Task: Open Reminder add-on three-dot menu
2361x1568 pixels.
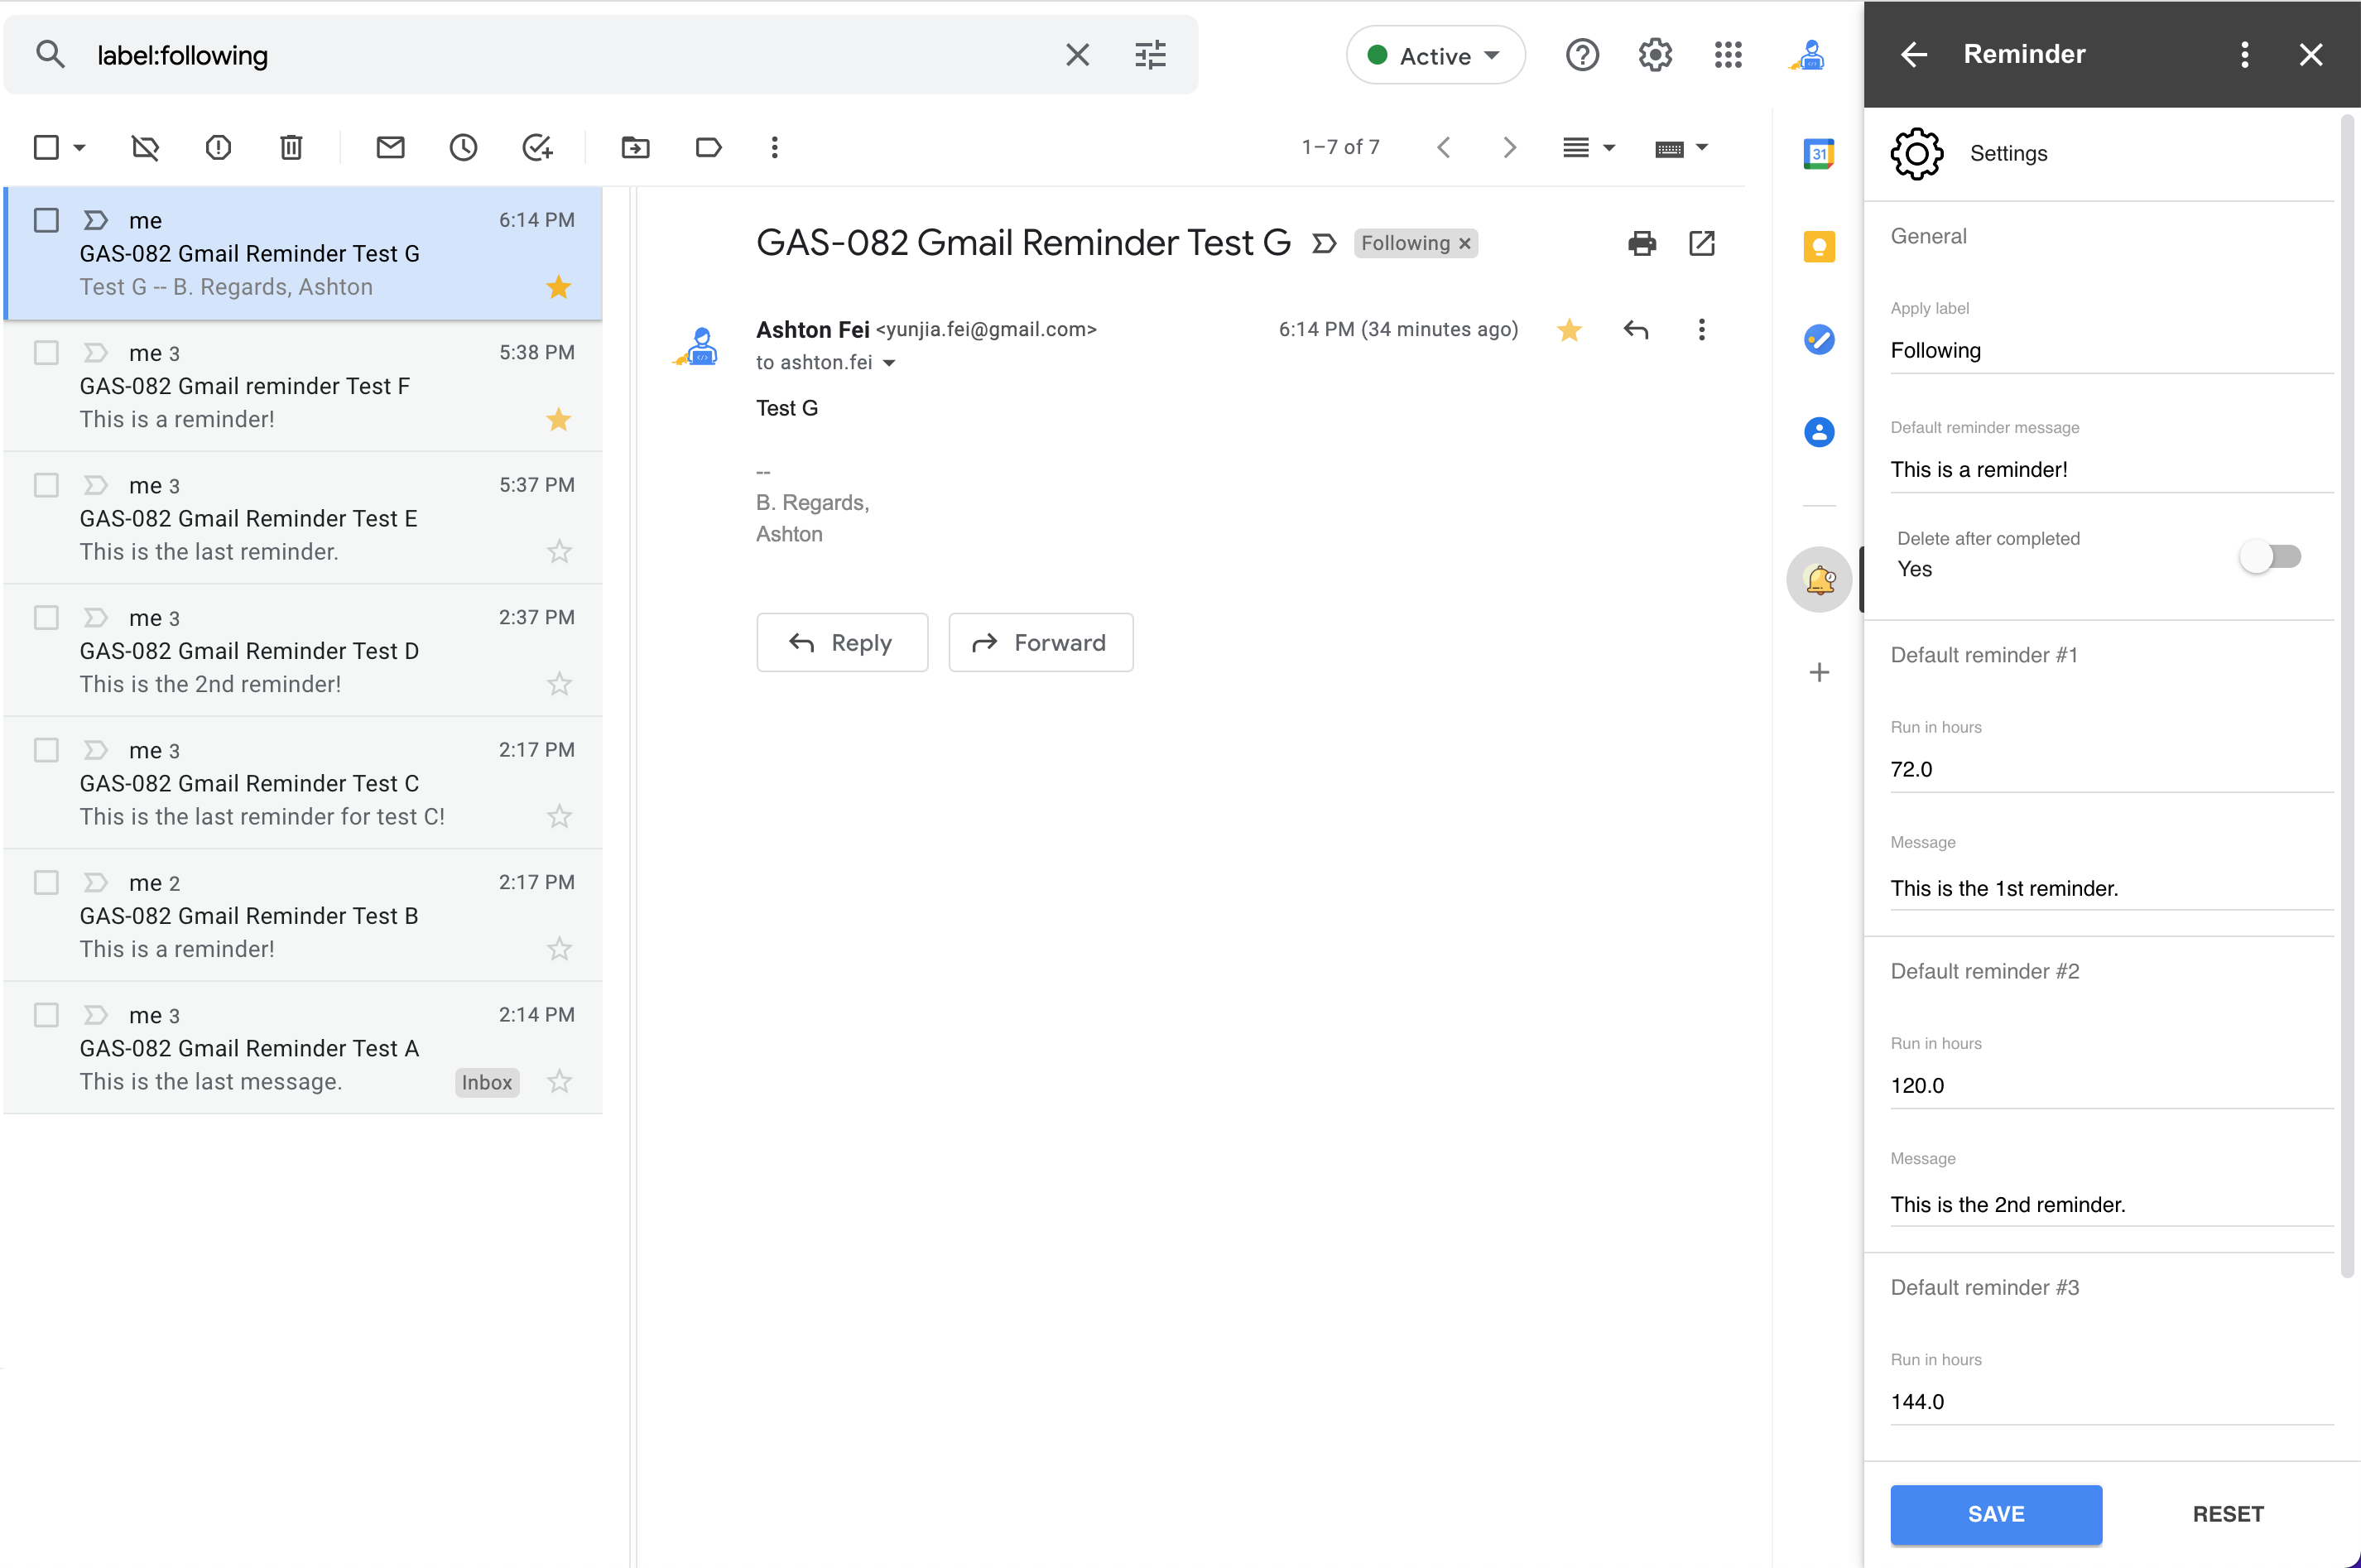Action: click(x=2244, y=54)
